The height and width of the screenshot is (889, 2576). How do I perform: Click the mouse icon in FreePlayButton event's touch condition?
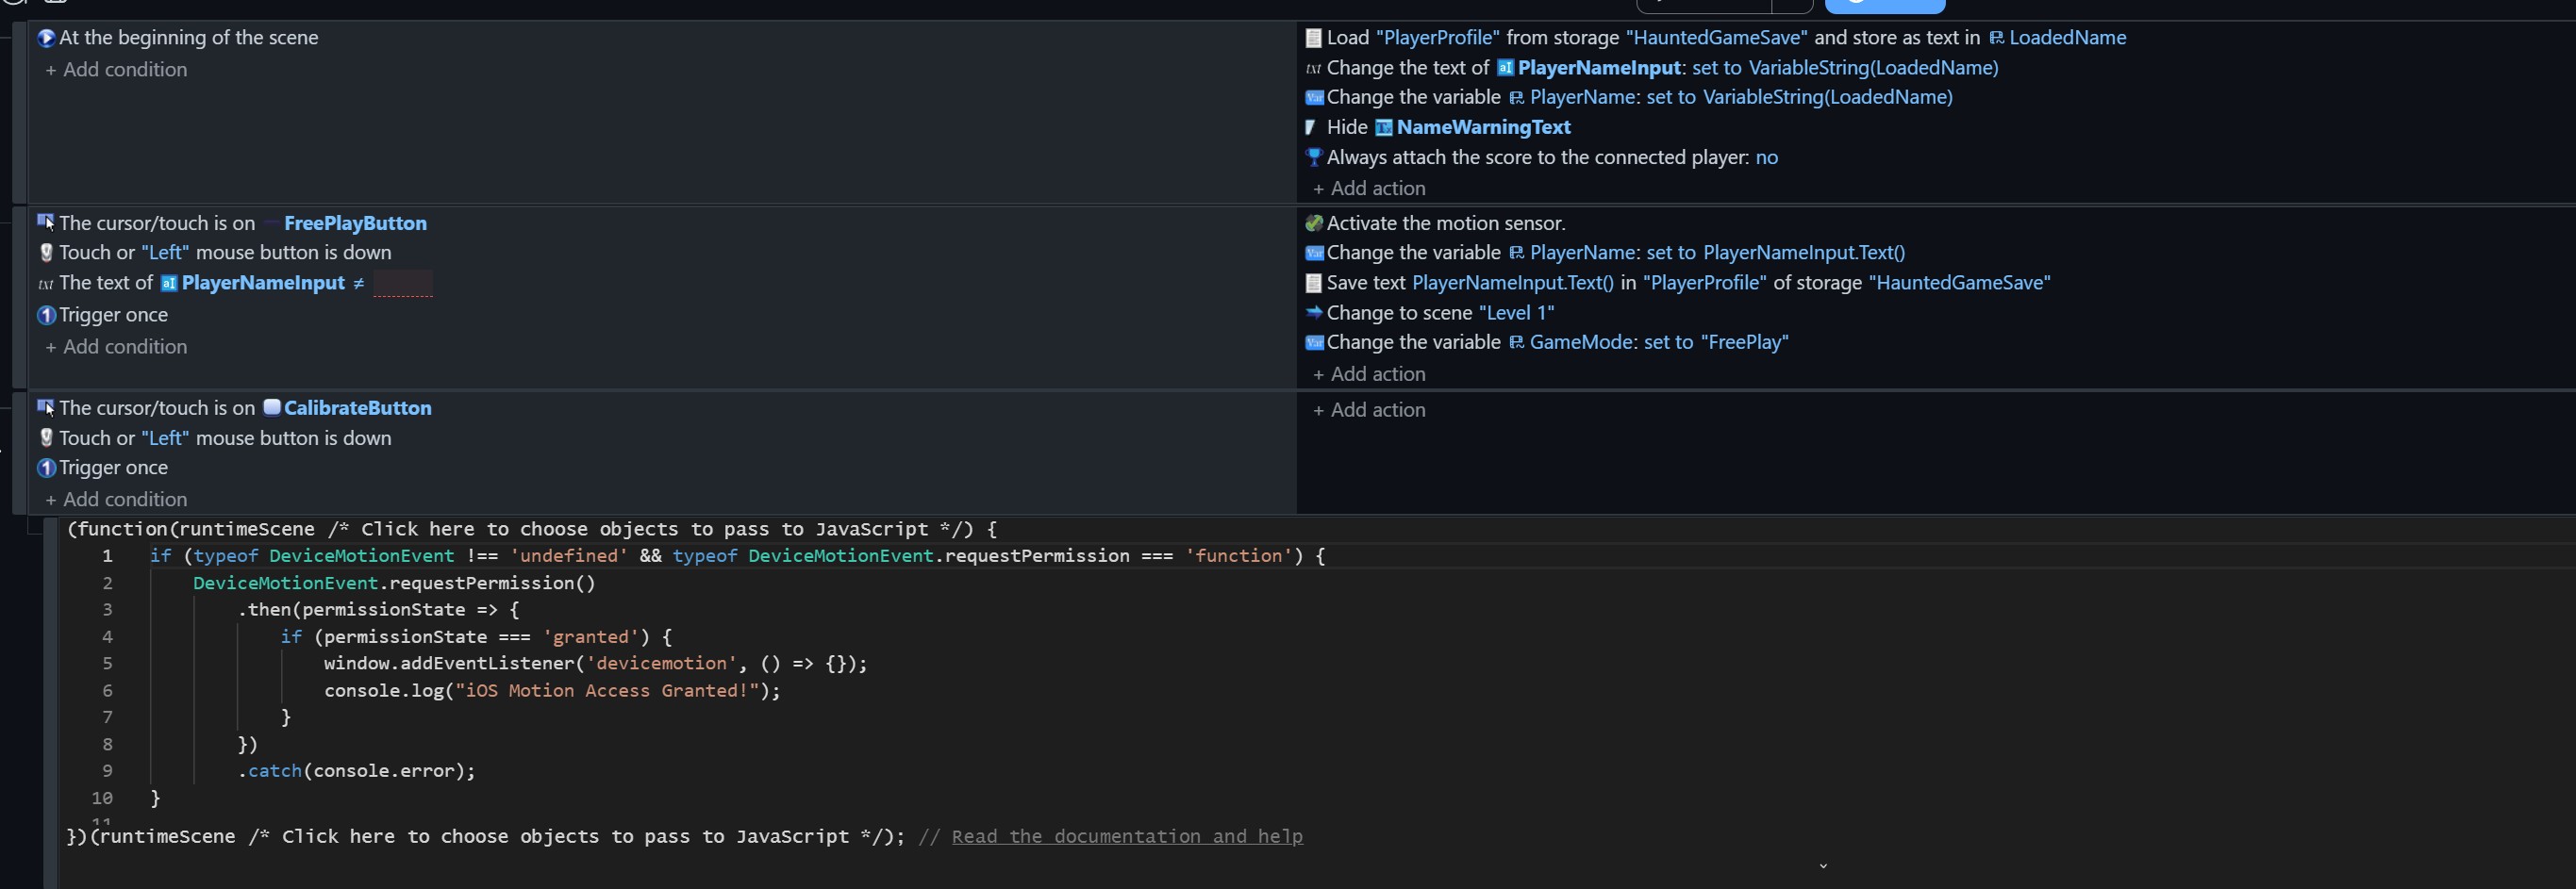click(x=46, y=253)
